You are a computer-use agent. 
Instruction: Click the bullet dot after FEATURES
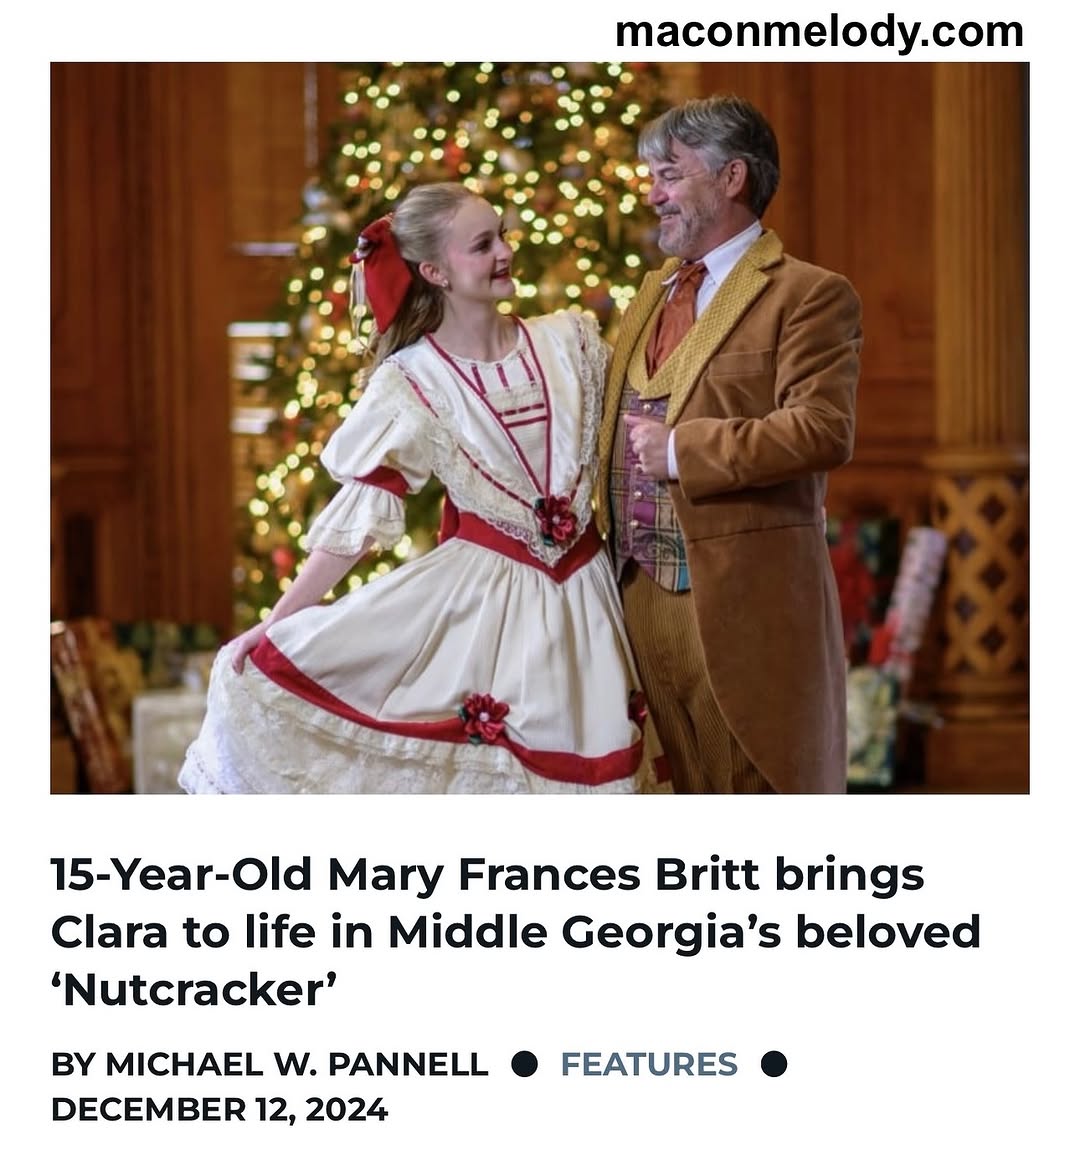(774, 1064)
